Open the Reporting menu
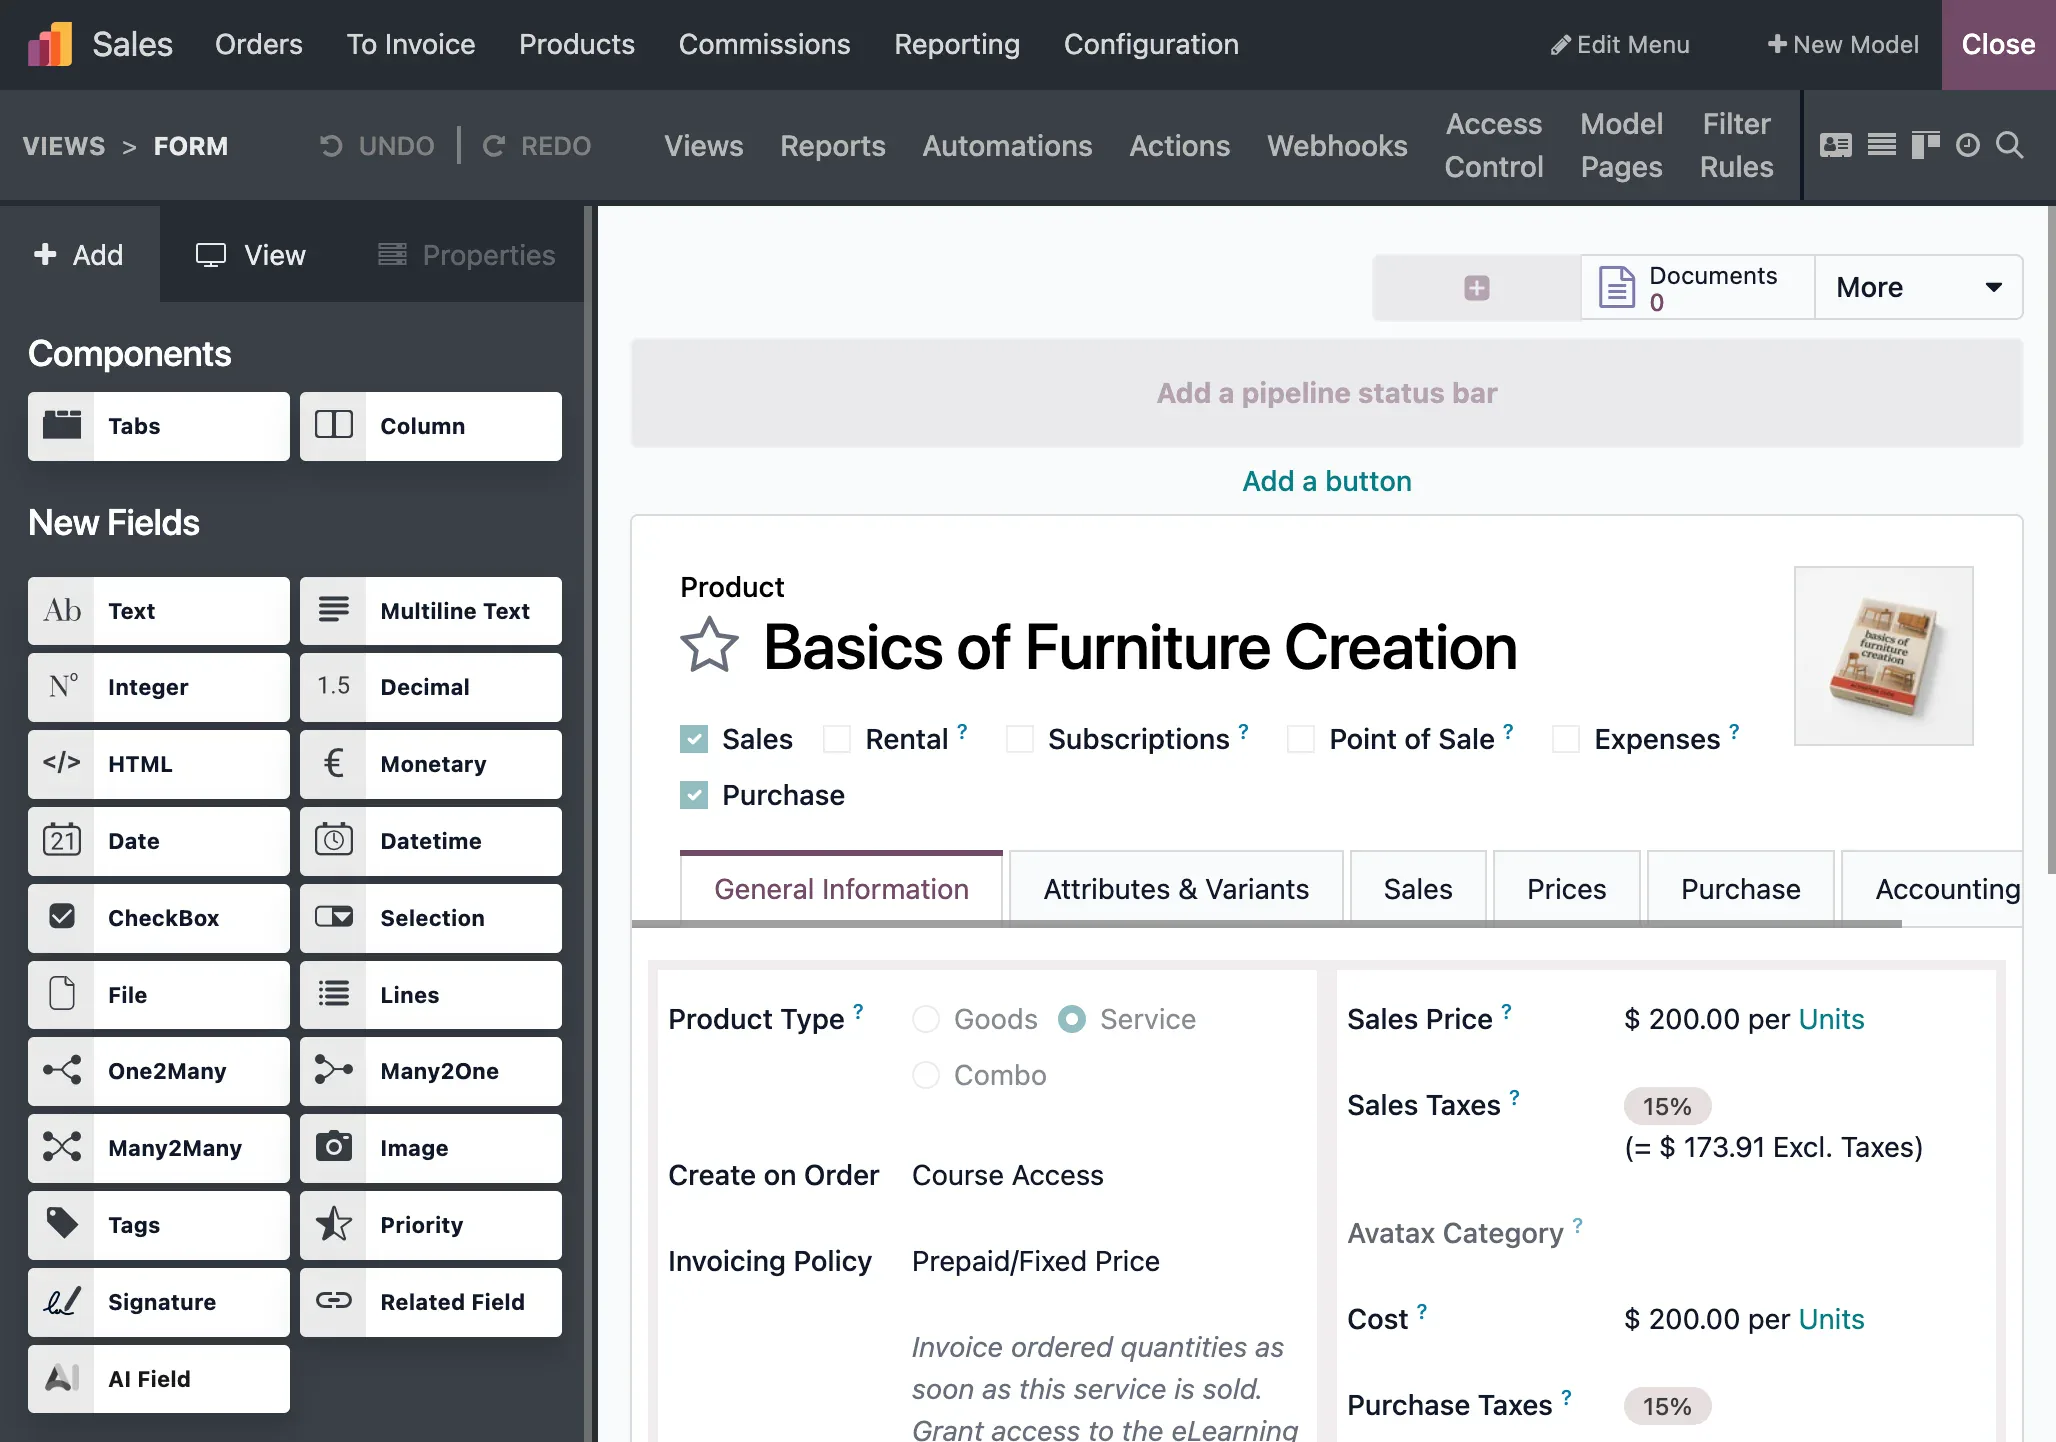Viewport: 2056px width, 1442px height. 957,45
